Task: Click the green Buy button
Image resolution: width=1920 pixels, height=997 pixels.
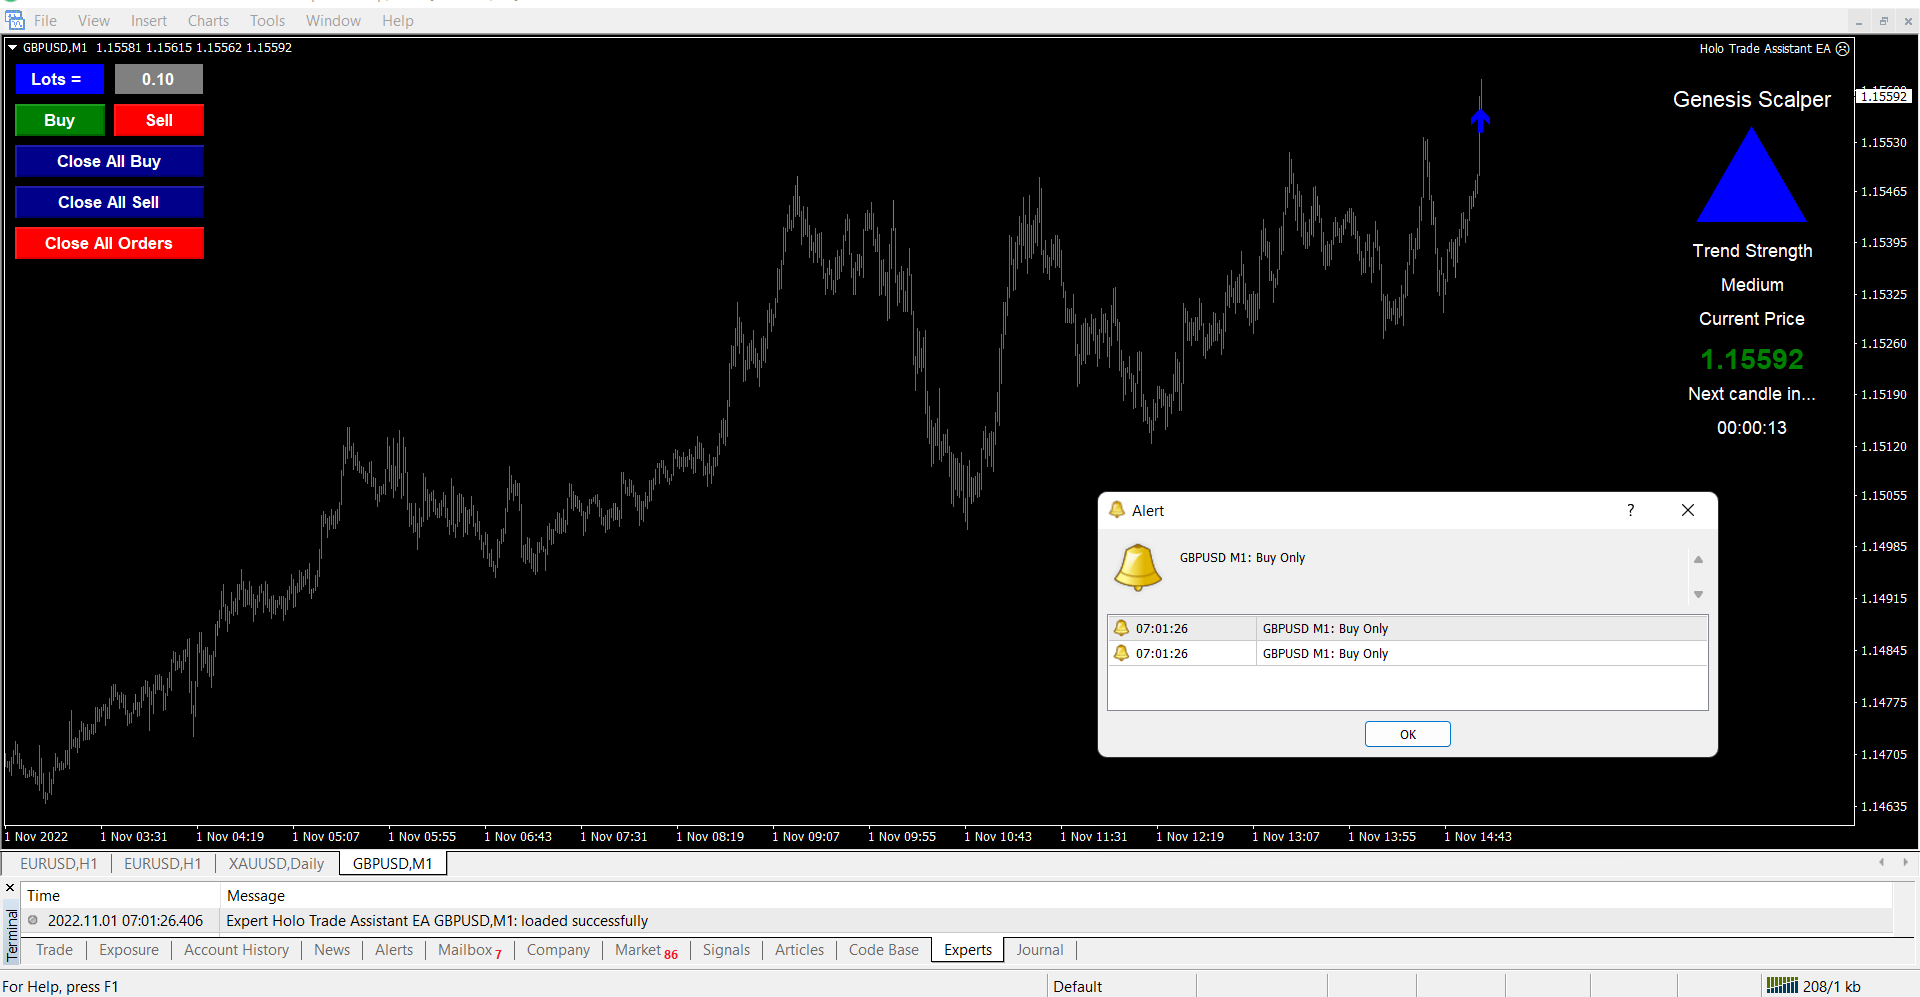Action: click(x=60, y=120)
